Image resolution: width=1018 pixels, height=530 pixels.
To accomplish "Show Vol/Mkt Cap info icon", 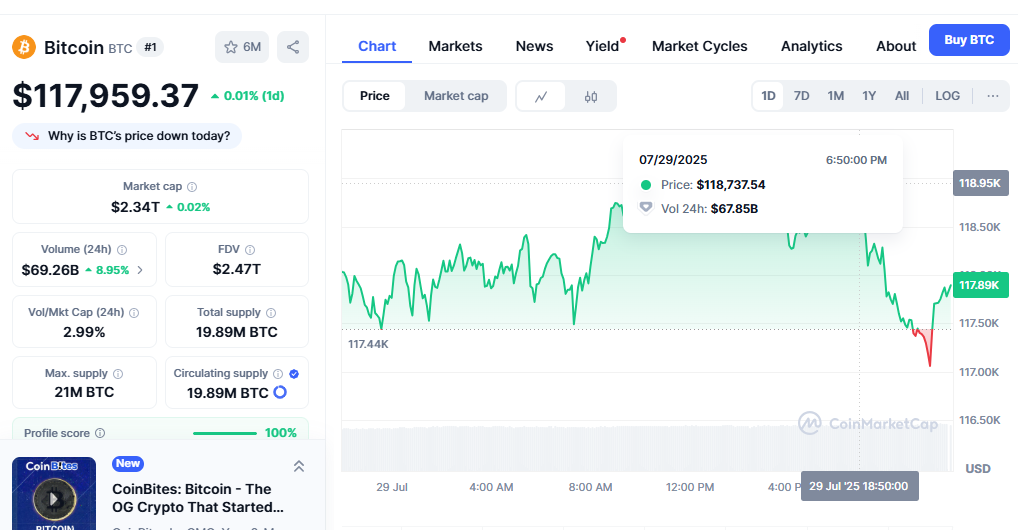I will tap(134, 312).
